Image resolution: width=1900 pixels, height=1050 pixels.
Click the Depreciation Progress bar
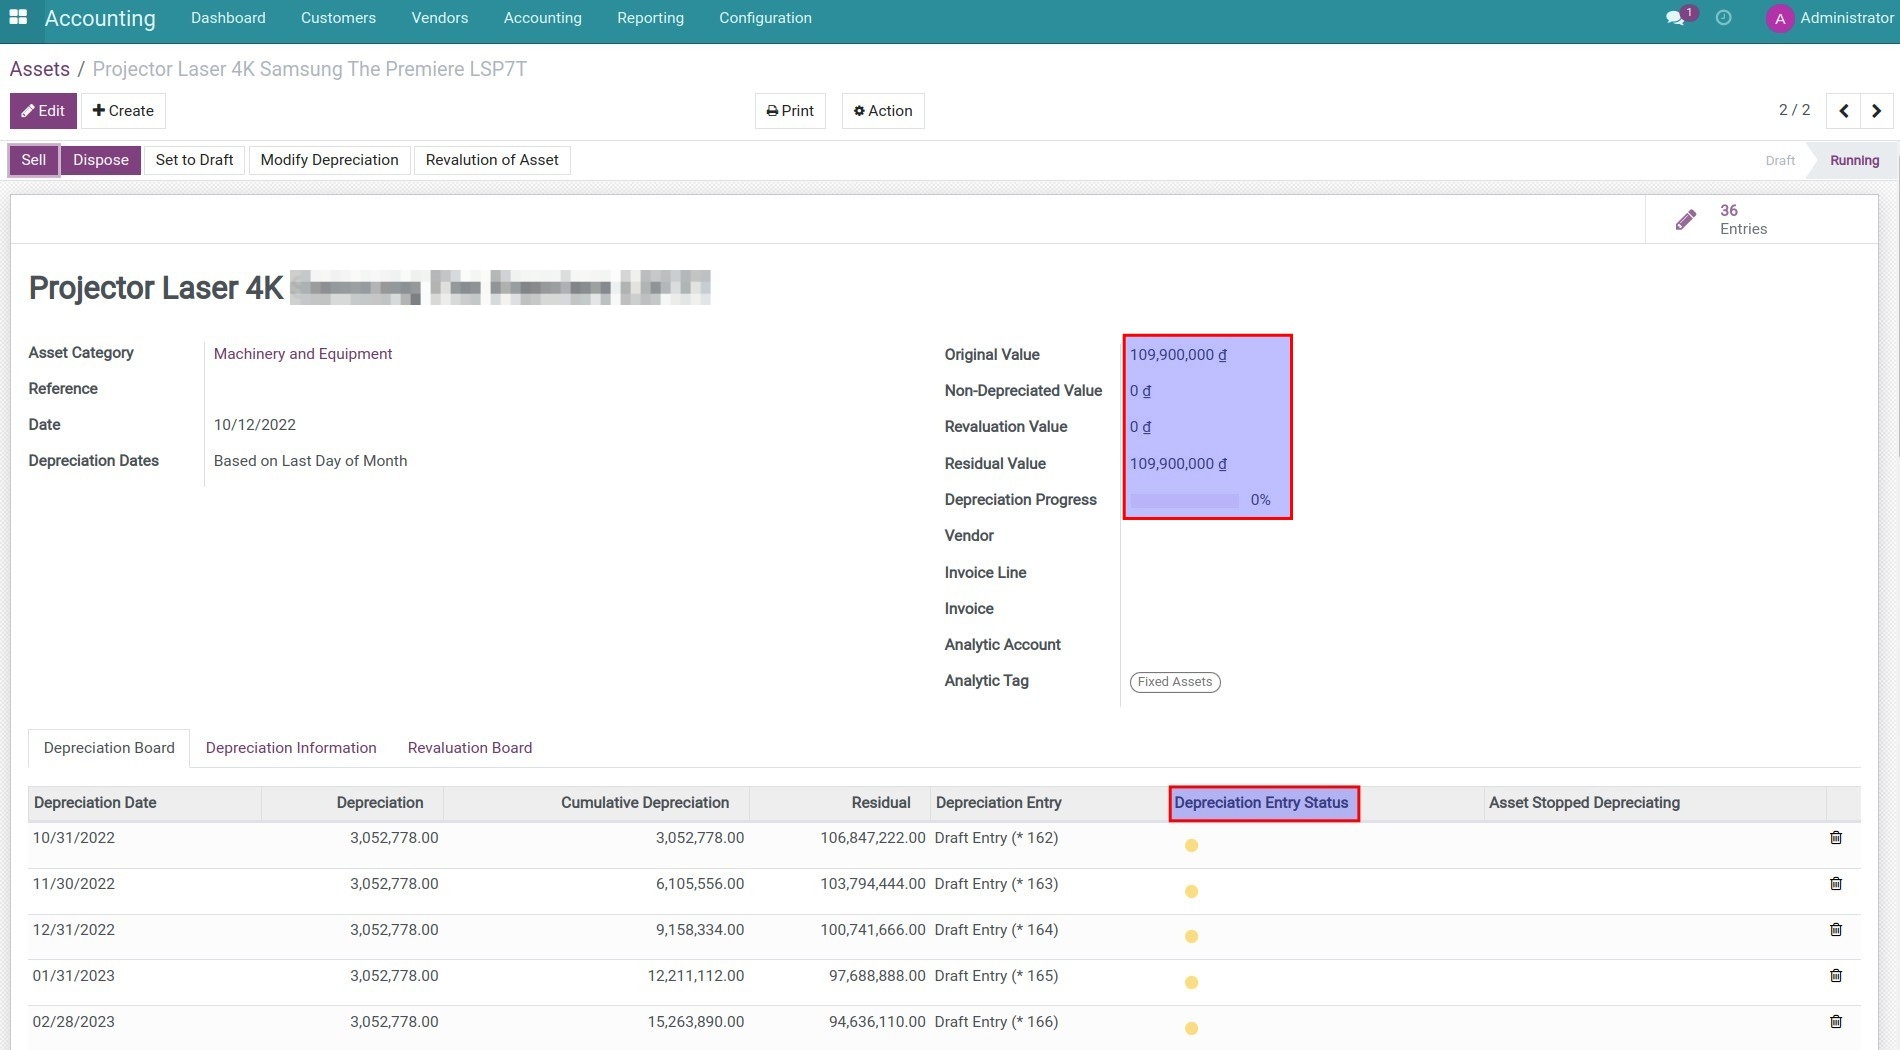tap(1185, 500)
